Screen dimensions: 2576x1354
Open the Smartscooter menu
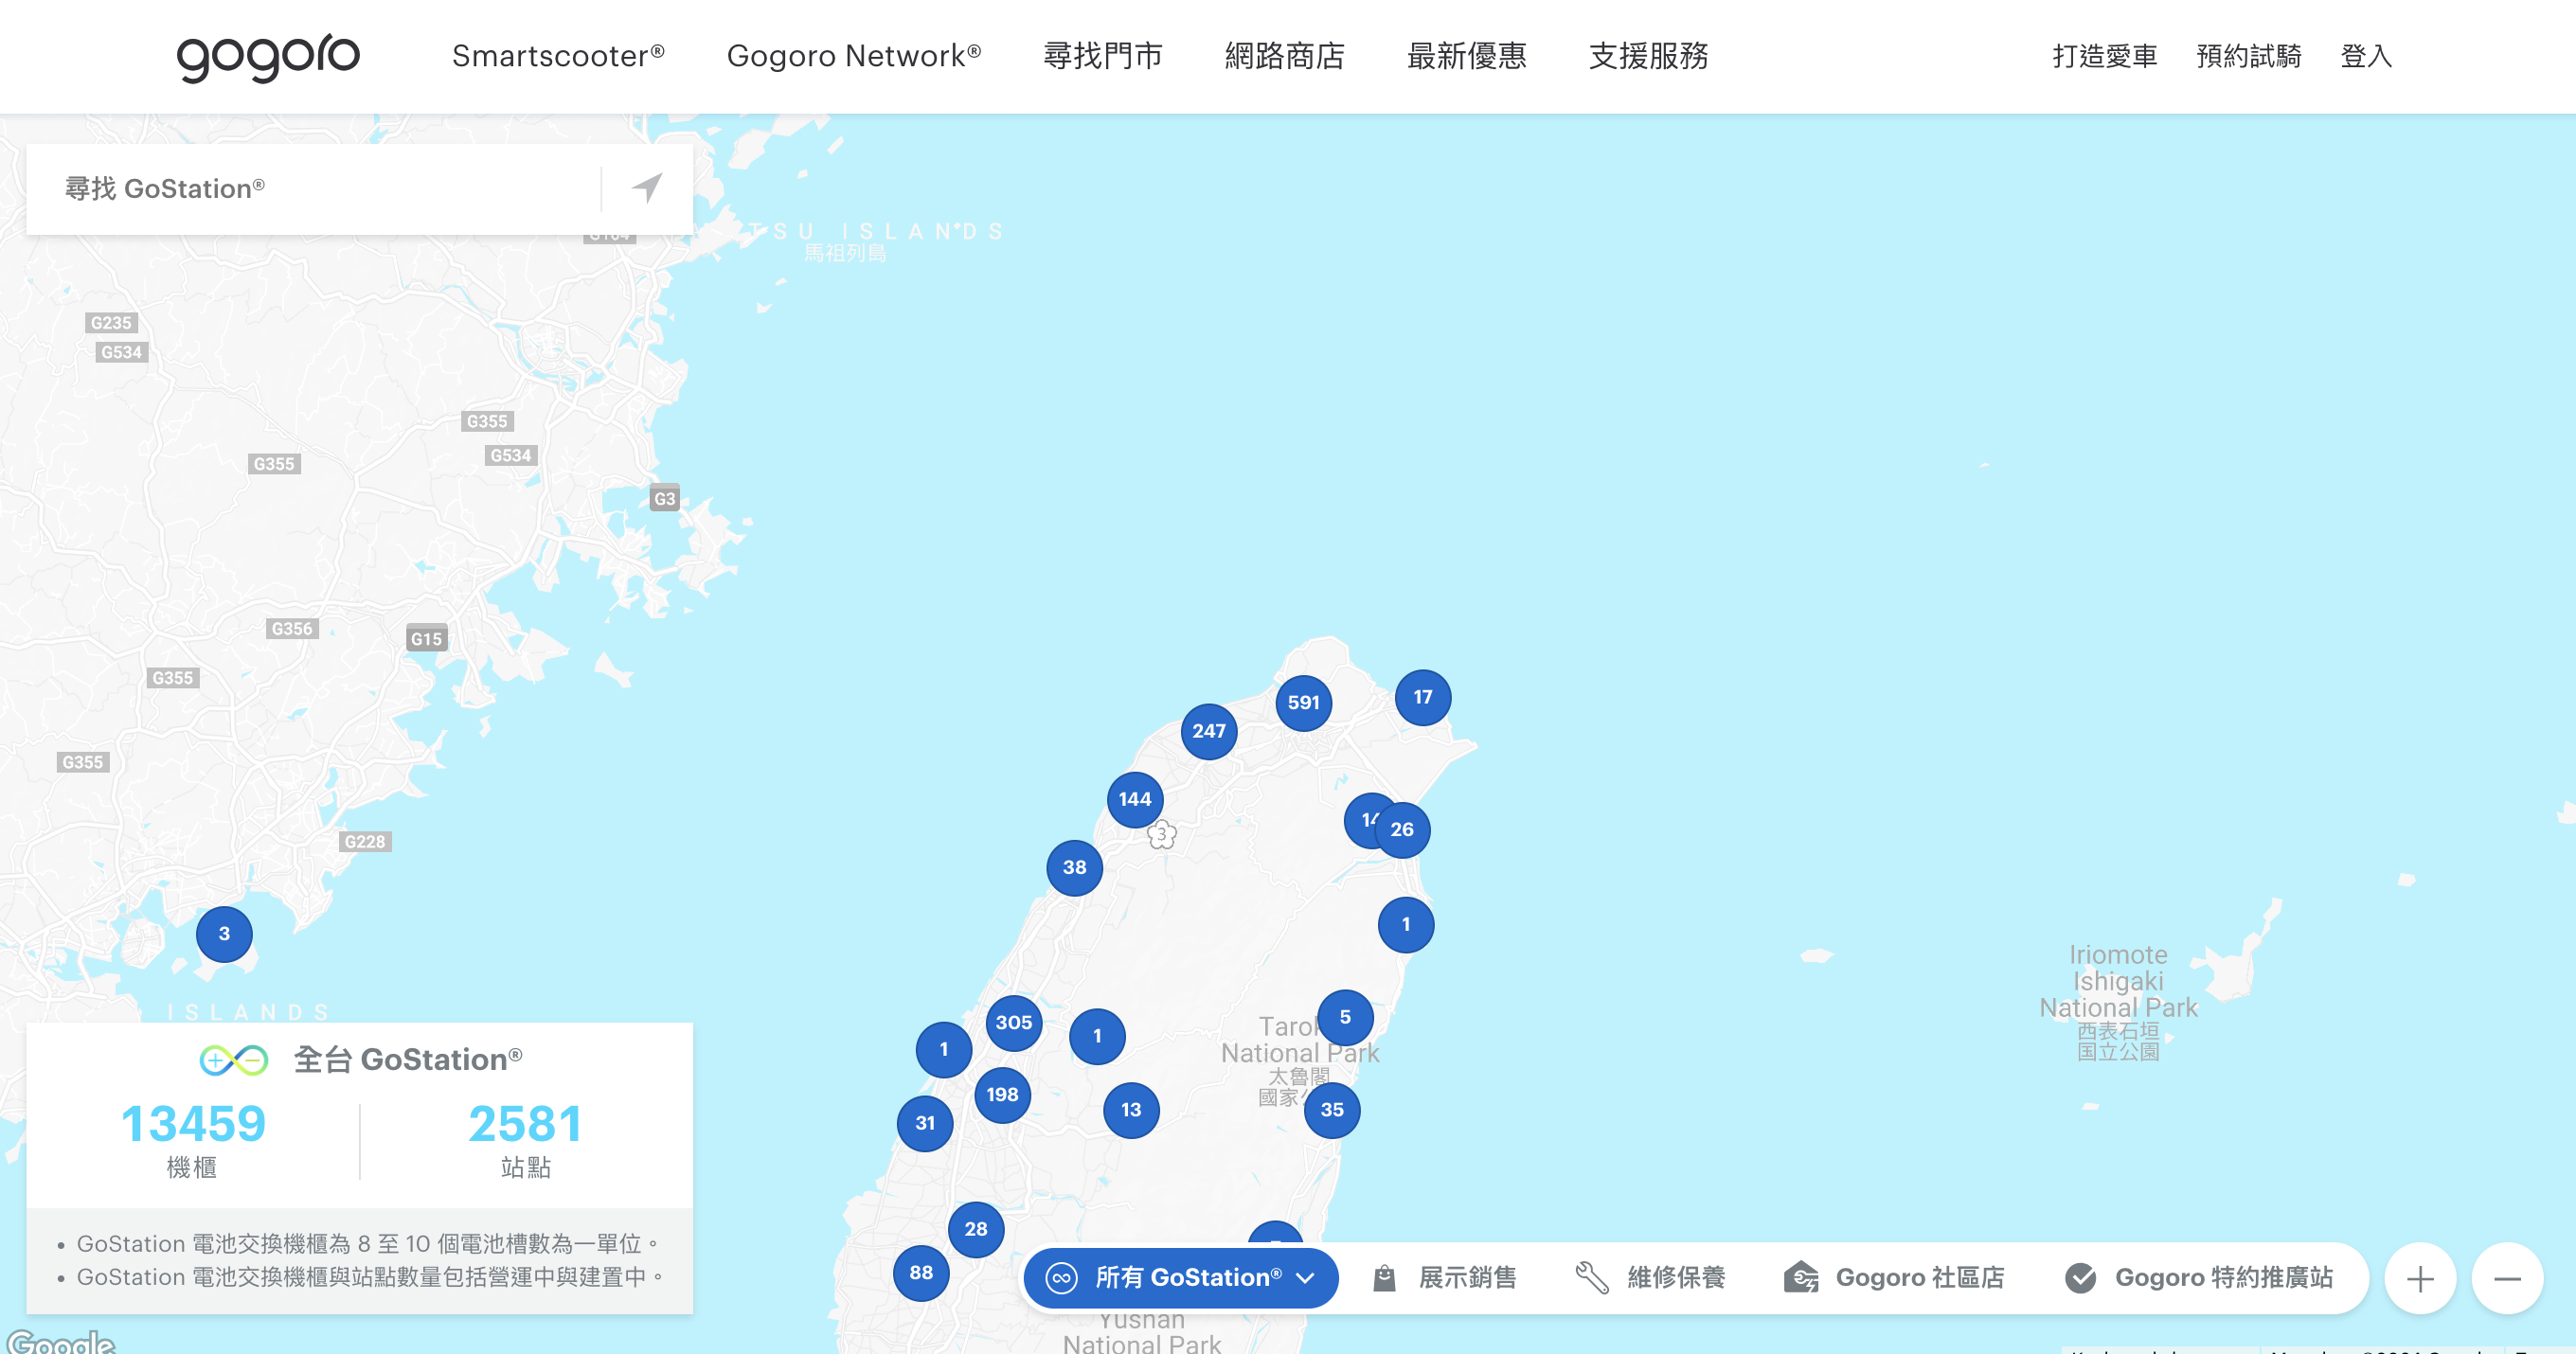(558, 56)
